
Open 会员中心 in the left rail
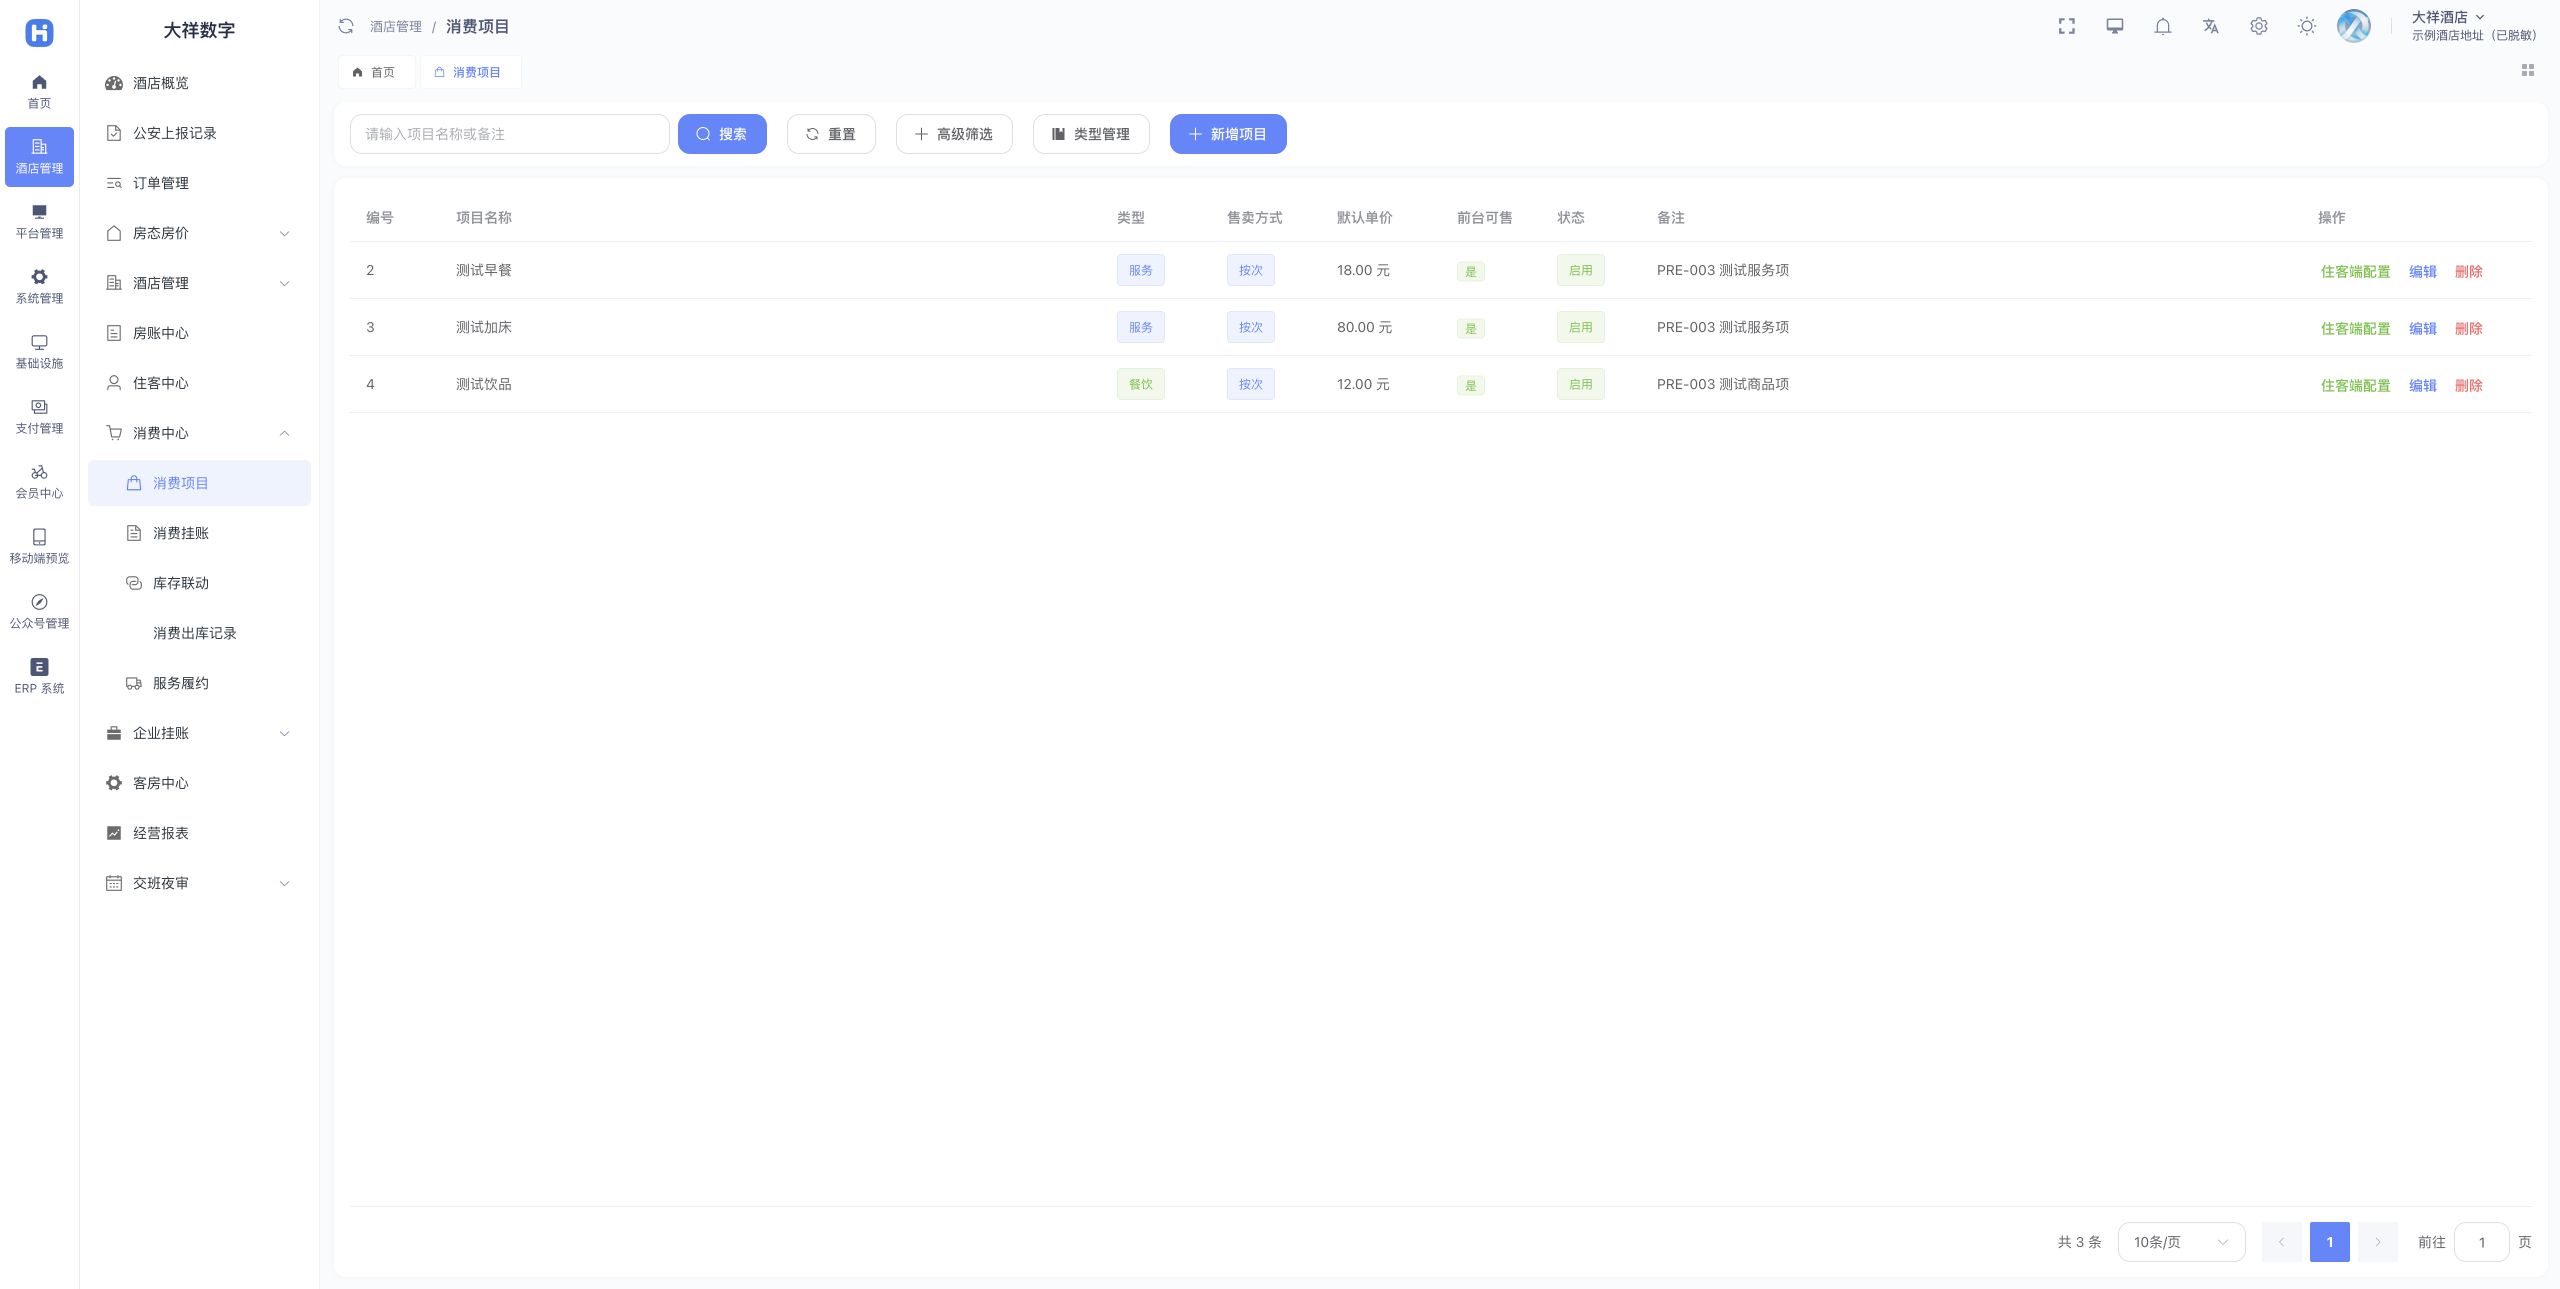coord(39,481)
